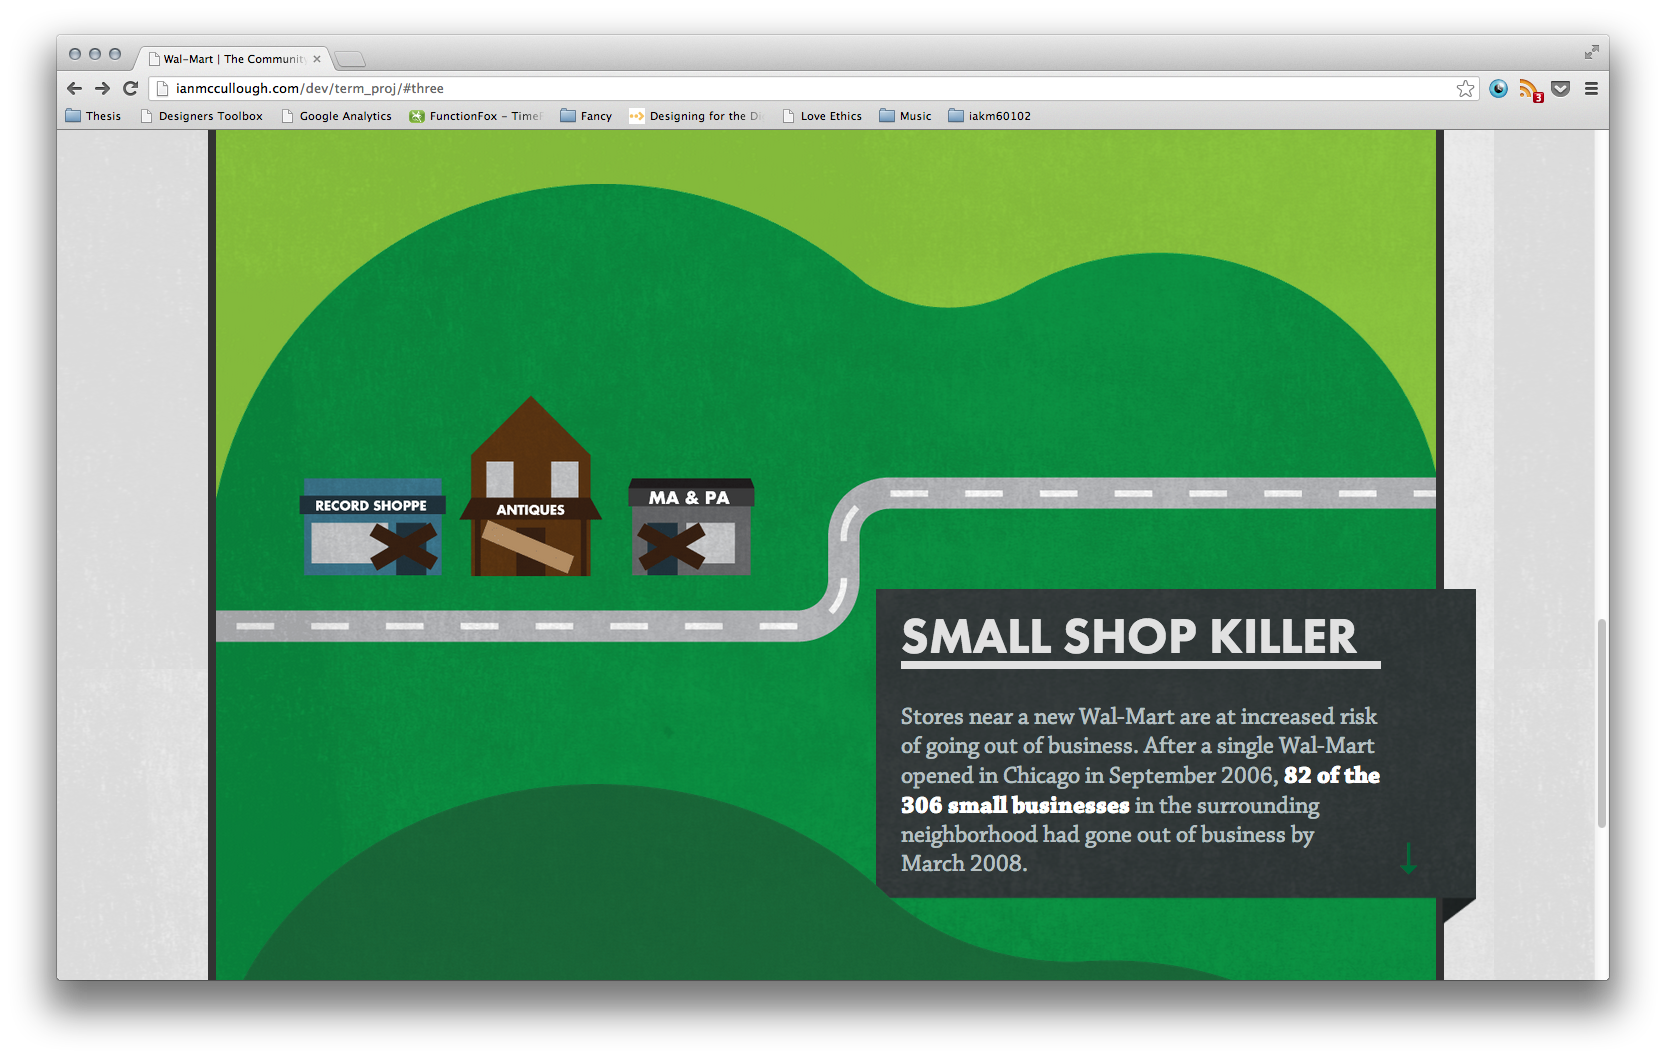Go forward with the browser forward arrow
Viewport: 1666px width, 1059px height.
[x=102, y=88]
